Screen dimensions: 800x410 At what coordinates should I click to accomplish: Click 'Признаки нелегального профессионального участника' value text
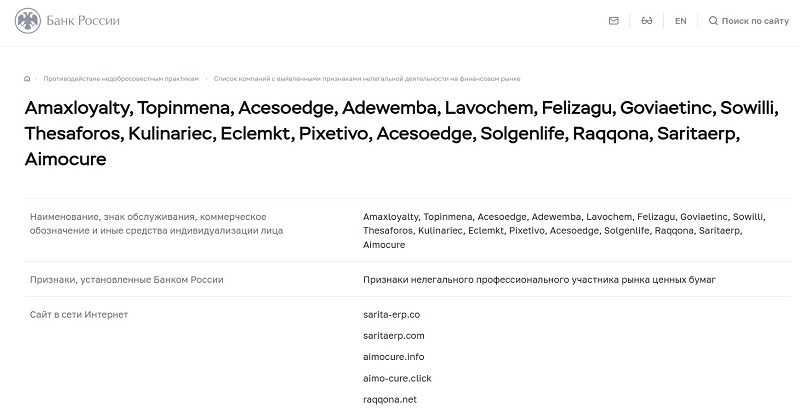539,280
